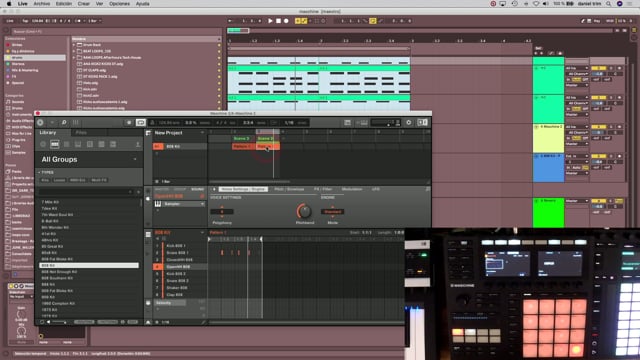Filter by Kits type tag

[45, 180]
